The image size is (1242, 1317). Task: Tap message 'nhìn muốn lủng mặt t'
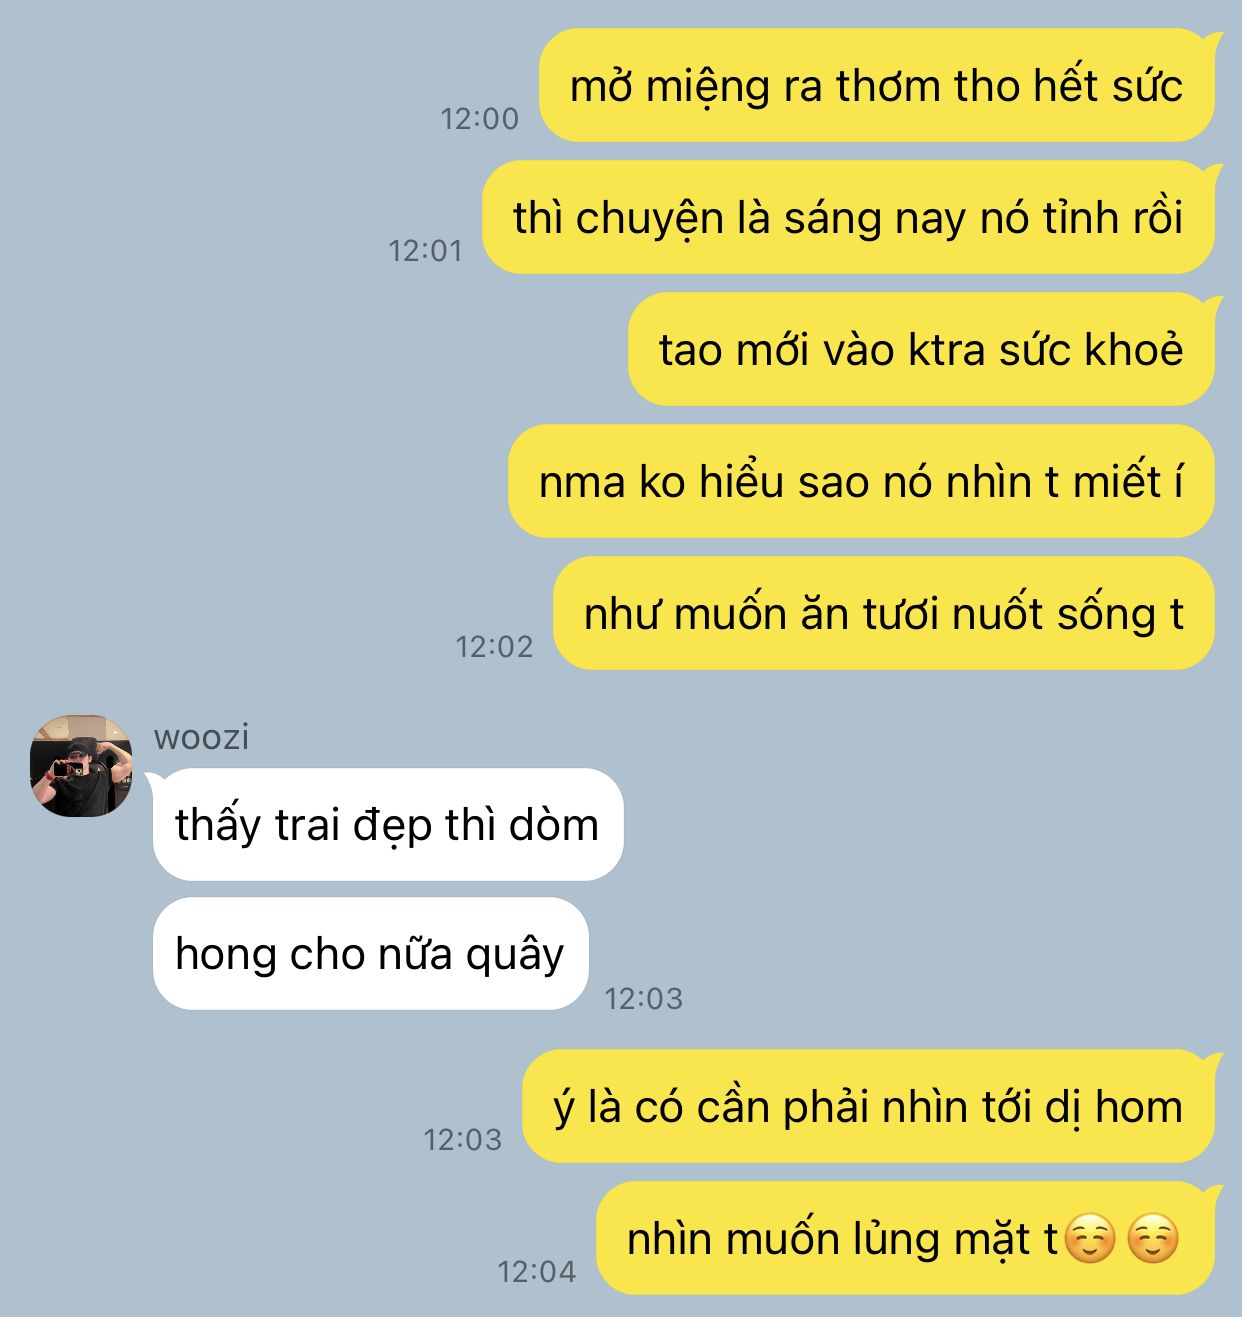pos(842,1240)
